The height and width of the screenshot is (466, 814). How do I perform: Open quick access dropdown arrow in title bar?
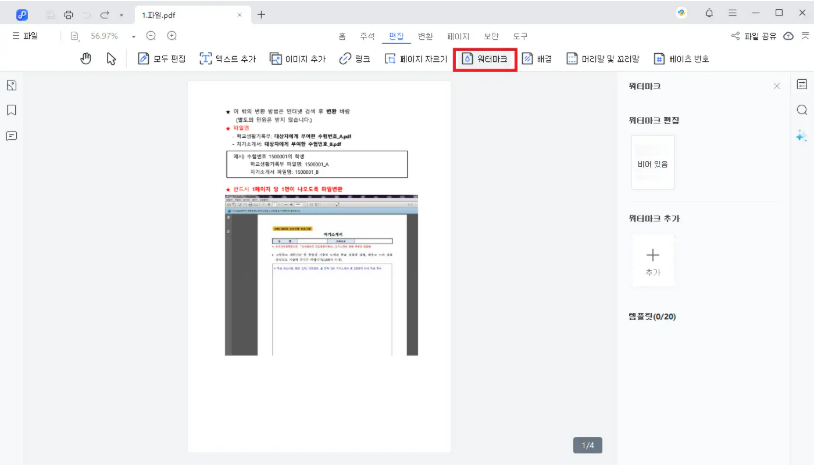click(121, 16)
